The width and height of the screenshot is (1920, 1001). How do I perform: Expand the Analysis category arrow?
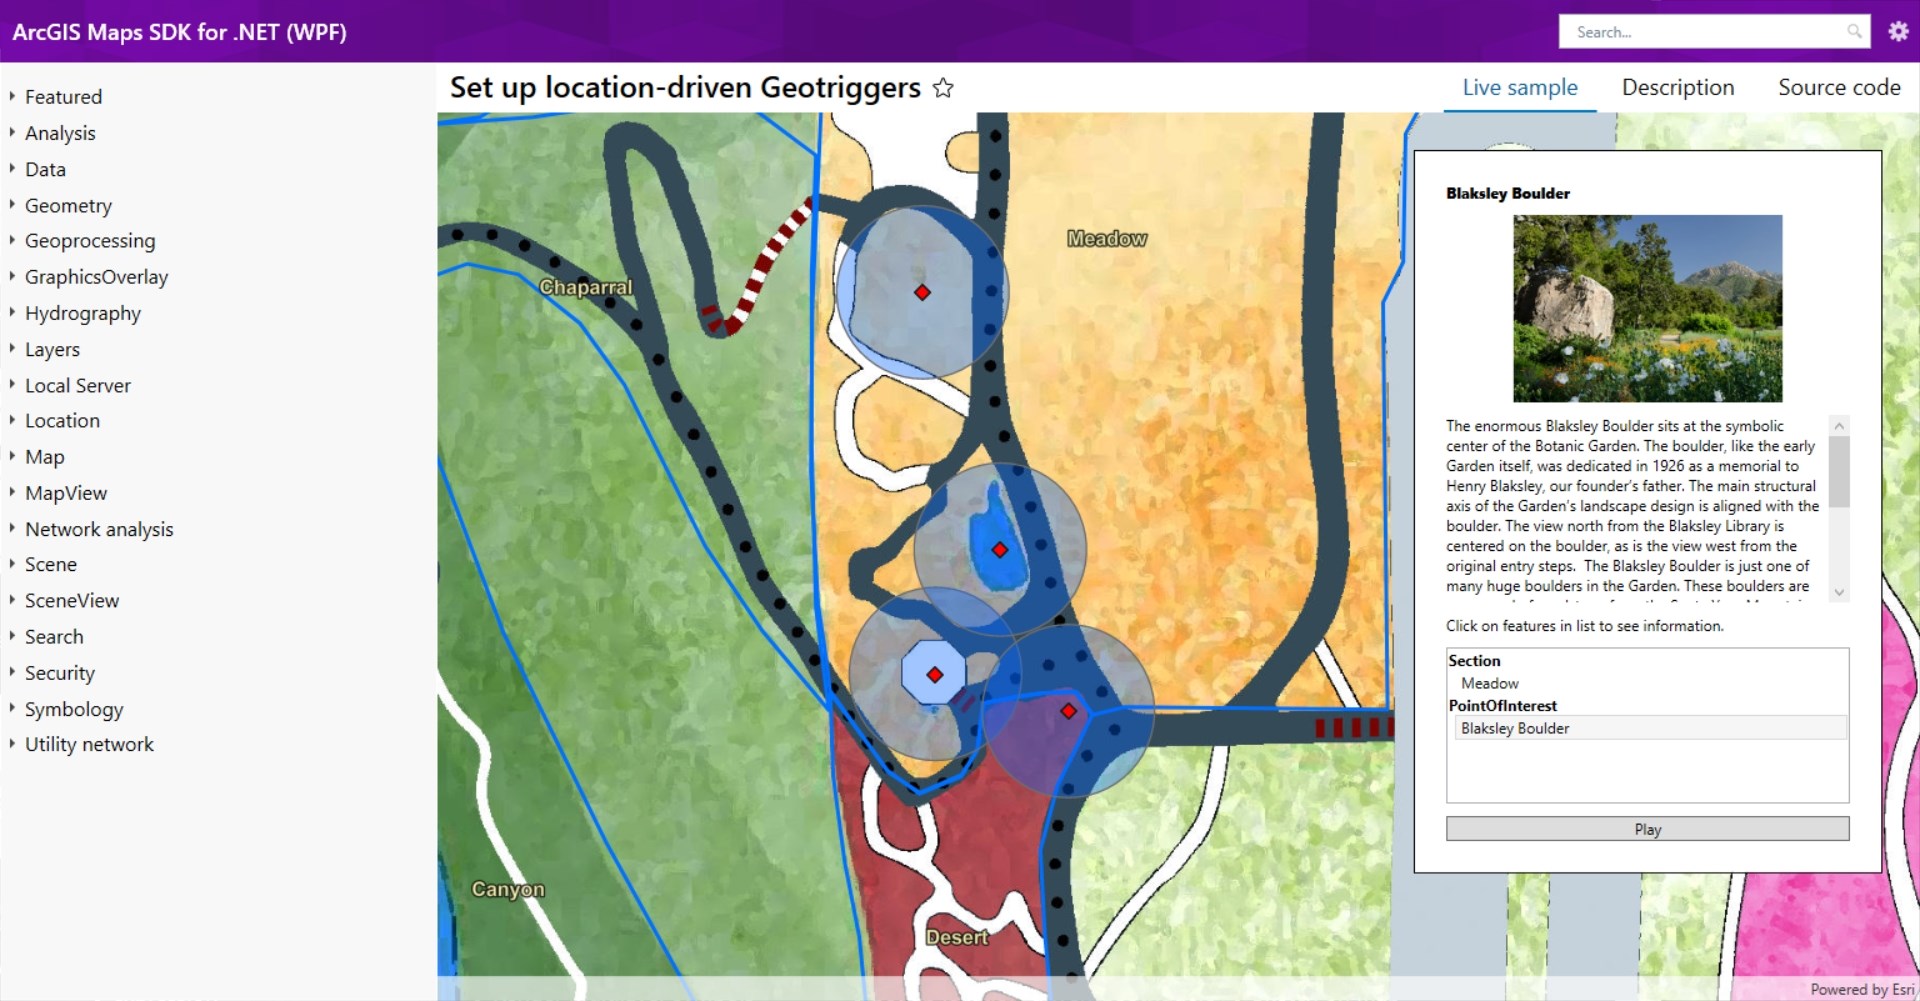tap(12, 132)
